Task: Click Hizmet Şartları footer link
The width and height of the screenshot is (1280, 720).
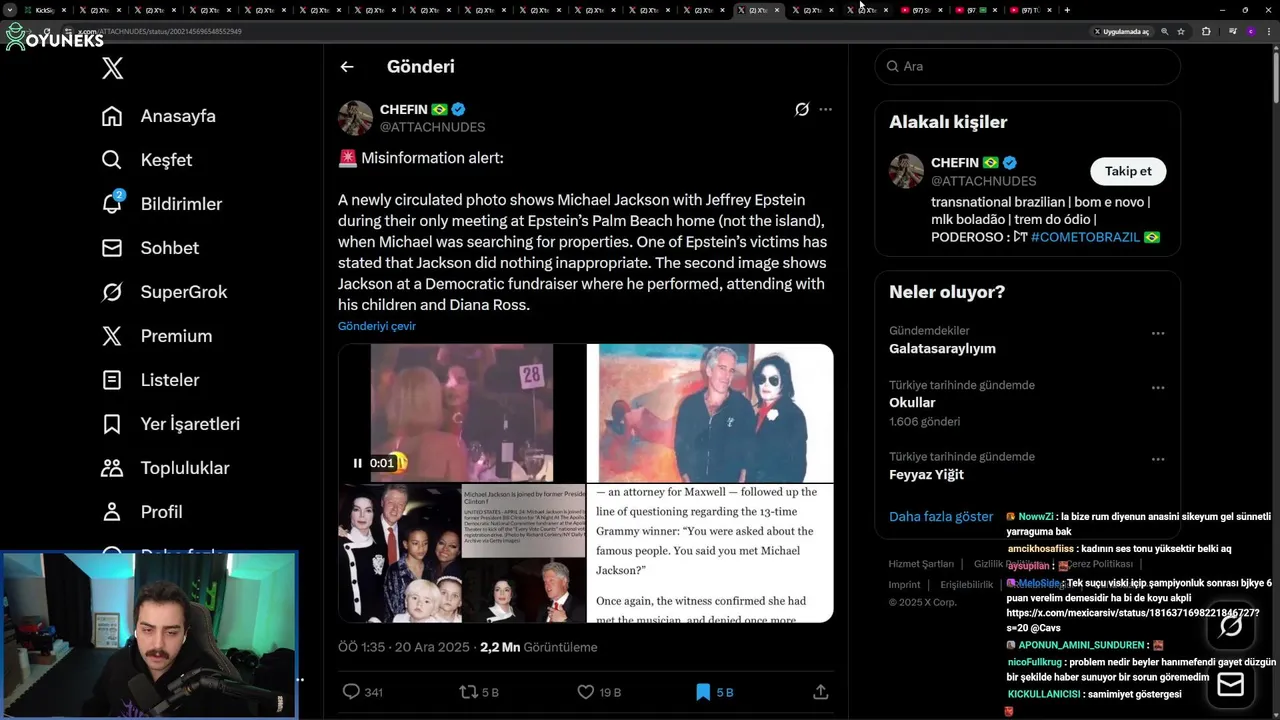Action: point(921,564)
